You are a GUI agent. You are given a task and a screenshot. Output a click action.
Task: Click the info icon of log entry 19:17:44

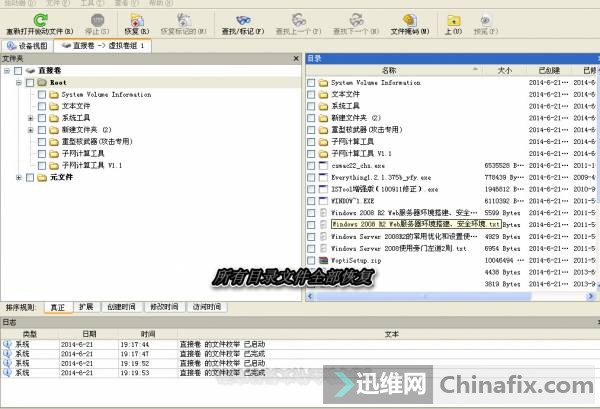point(7,344)
